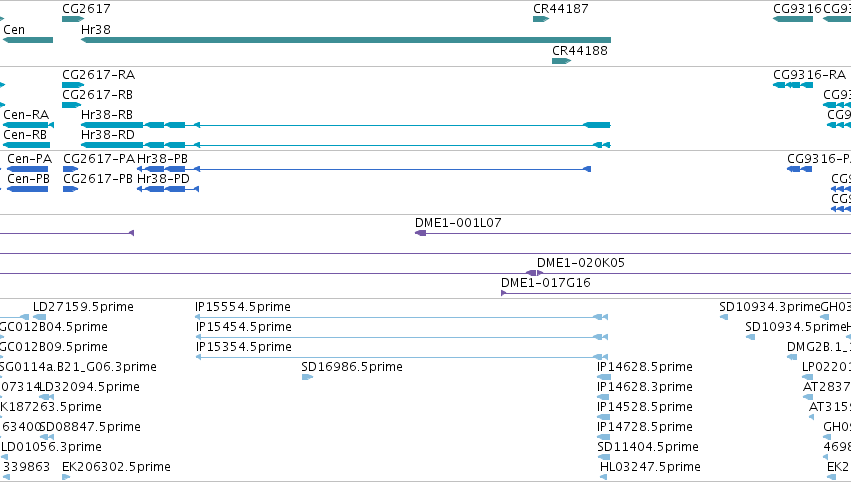
Task: Select the IP15354.5prime EST label
Action: pos(244,347)
